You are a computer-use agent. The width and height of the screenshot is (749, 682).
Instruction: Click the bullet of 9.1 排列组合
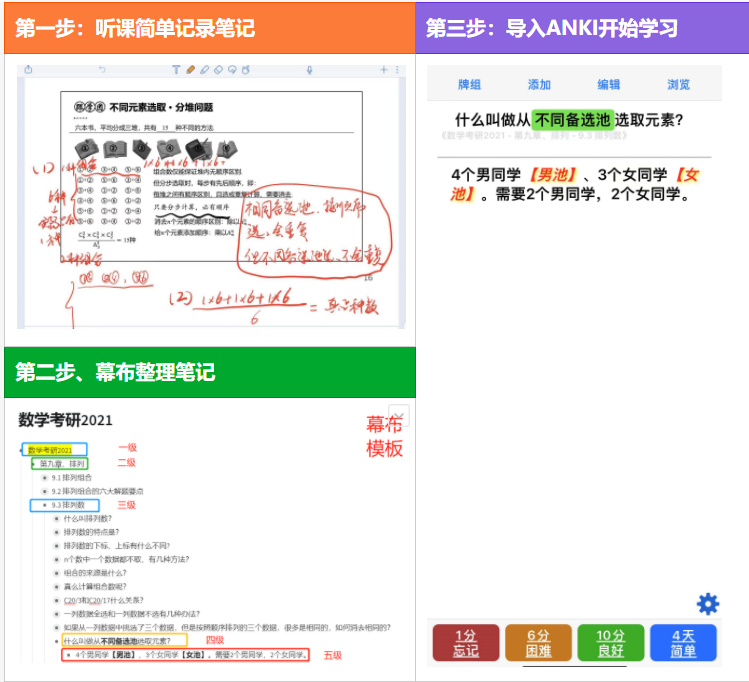coord(45,478)
